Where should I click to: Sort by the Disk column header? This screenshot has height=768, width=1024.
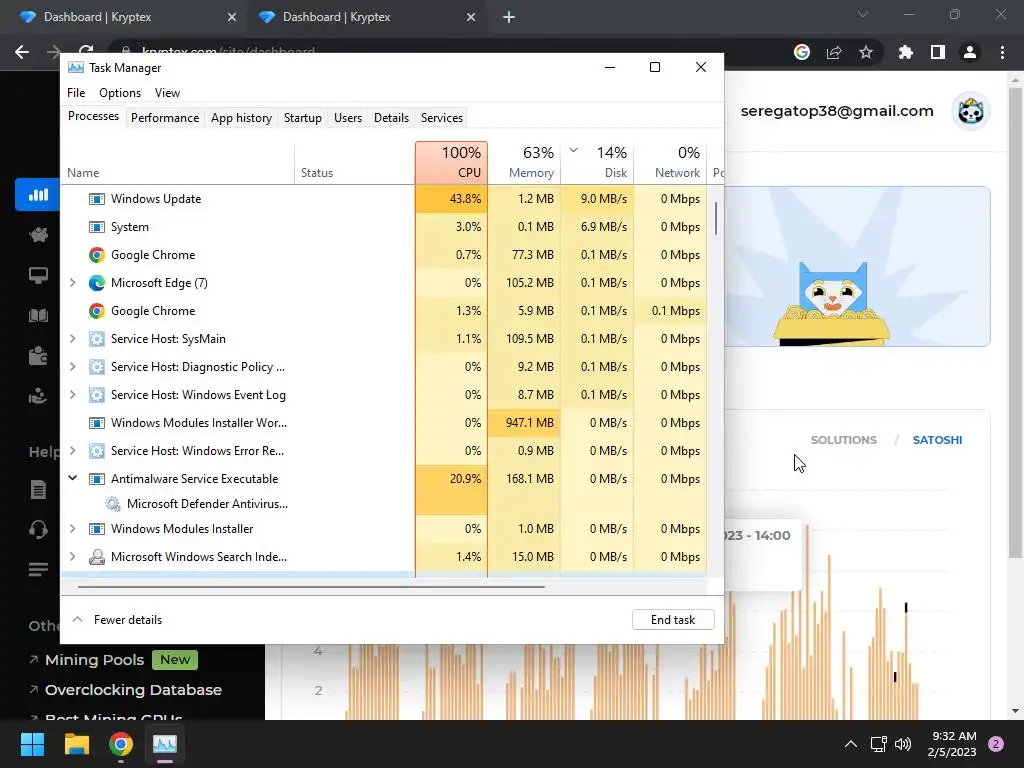(x=598, y=162)
